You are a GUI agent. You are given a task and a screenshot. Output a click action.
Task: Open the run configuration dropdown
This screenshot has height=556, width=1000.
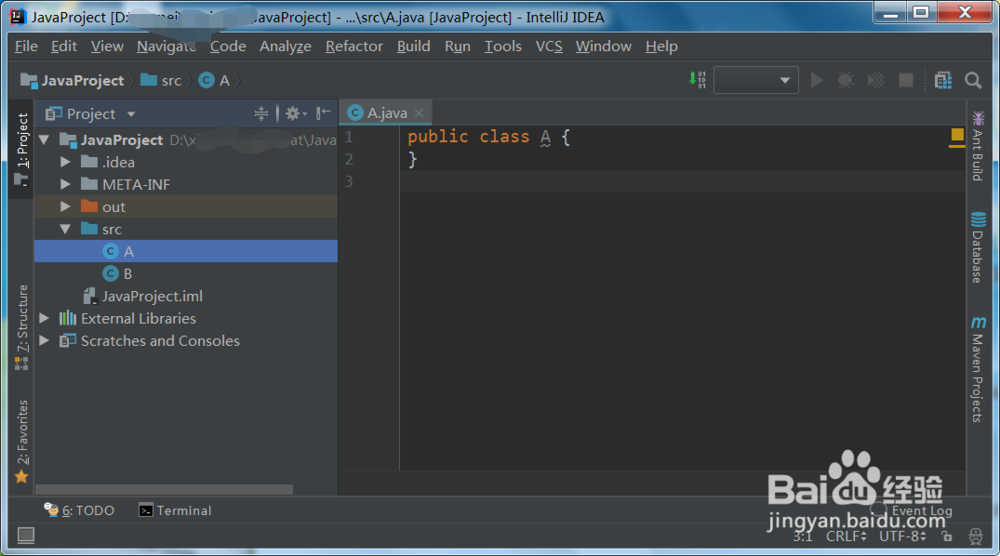(756, 80)
